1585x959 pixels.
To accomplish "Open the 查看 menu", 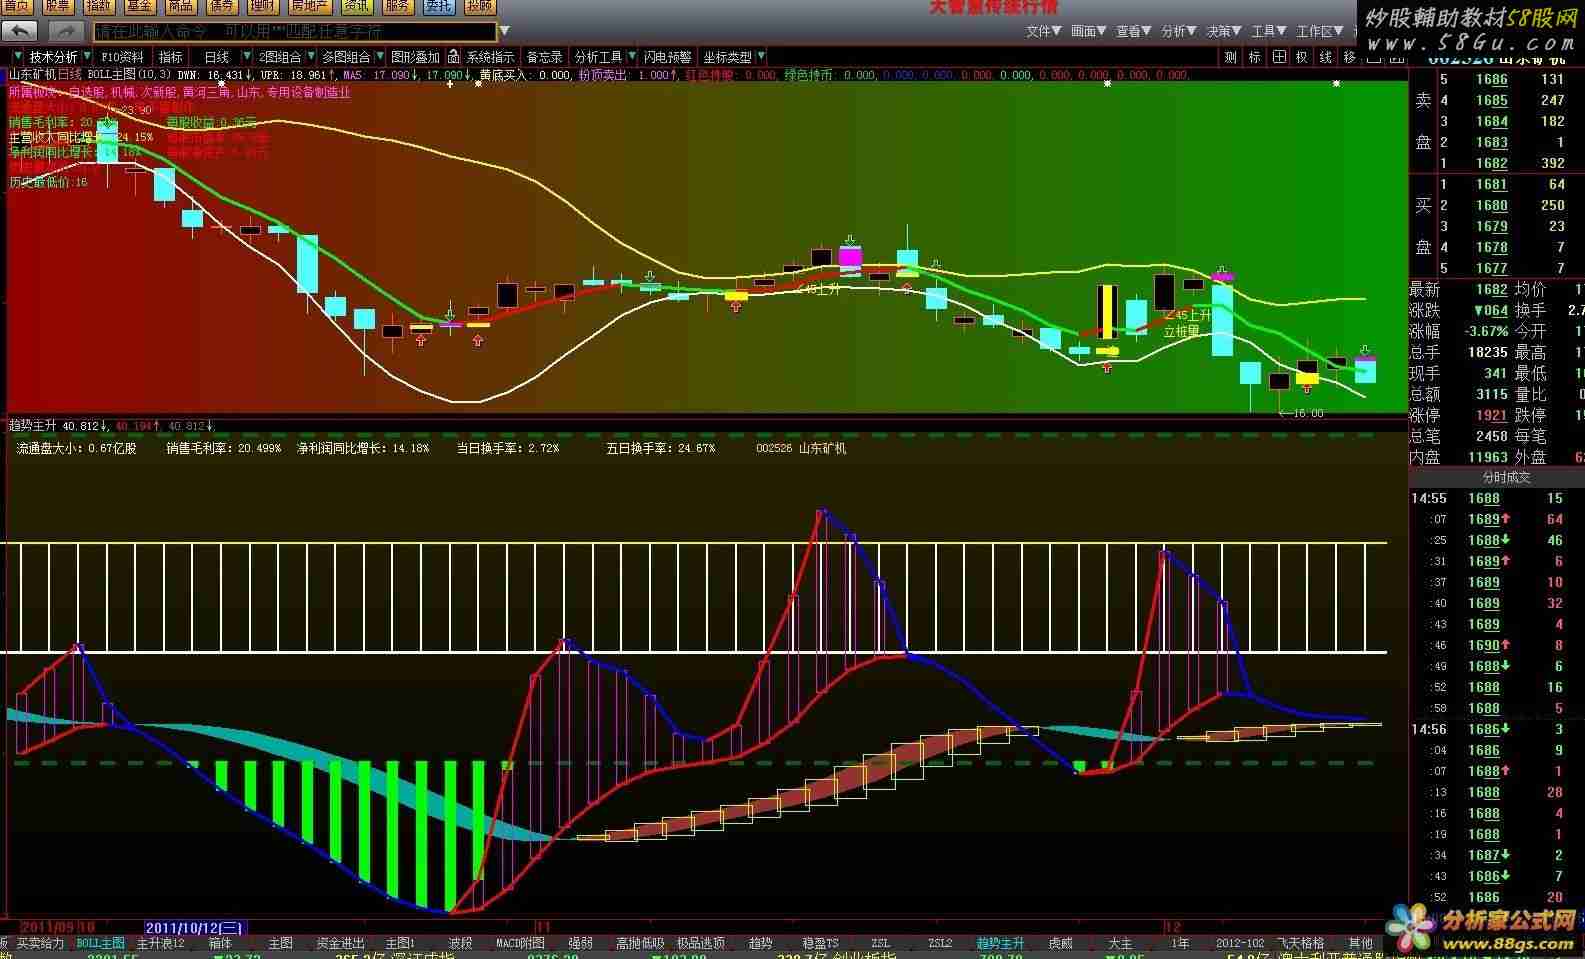I will click(1133, 31).
